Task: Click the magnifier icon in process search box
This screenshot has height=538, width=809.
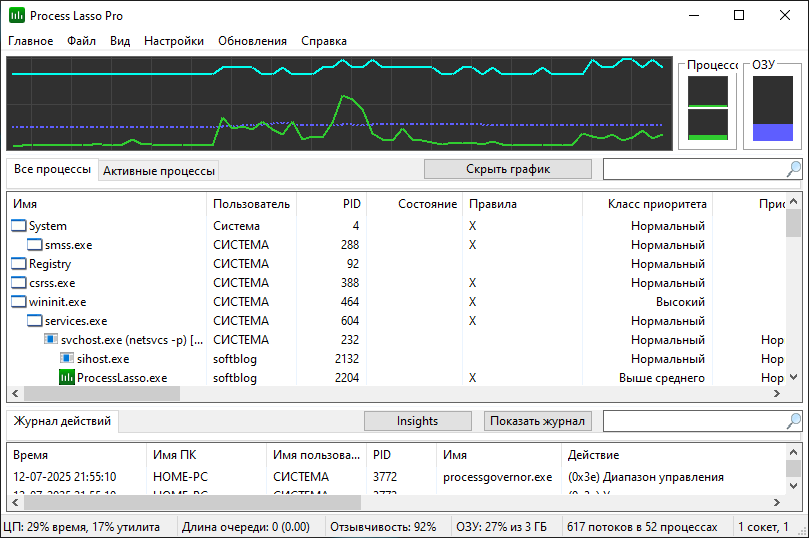Action: 794,169
